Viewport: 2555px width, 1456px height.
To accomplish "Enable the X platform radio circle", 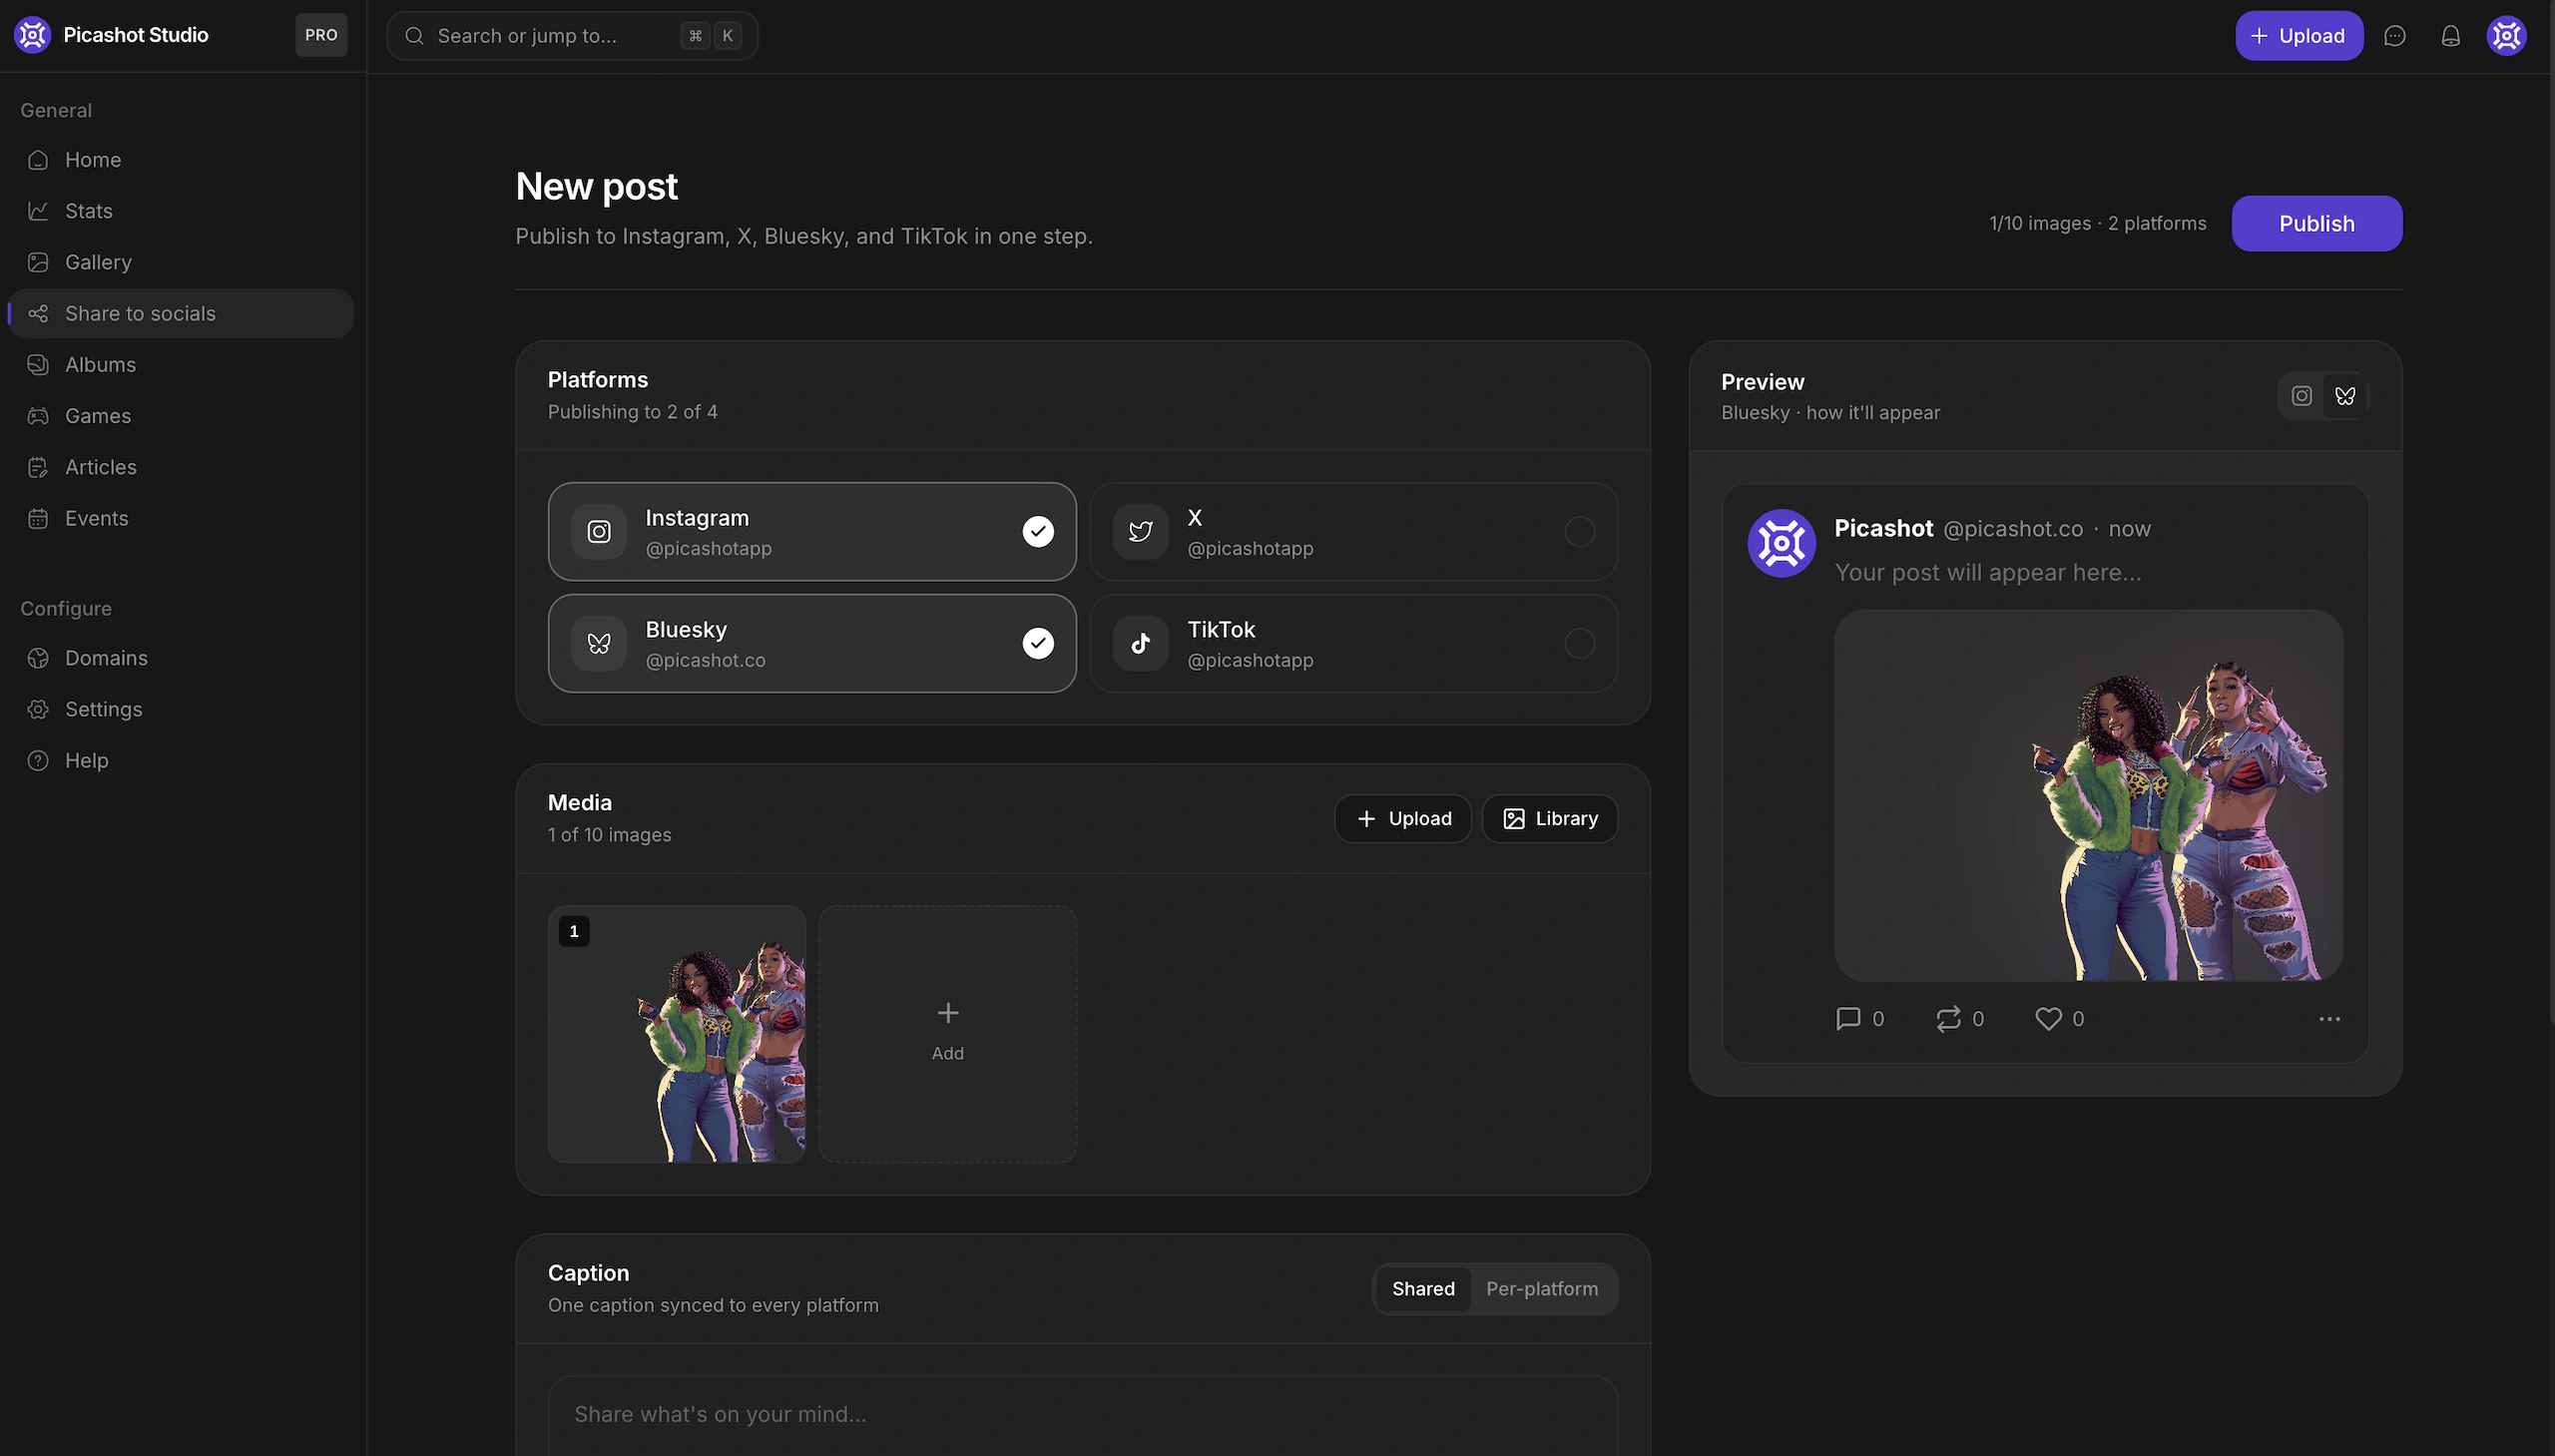I will (1580, 532).
